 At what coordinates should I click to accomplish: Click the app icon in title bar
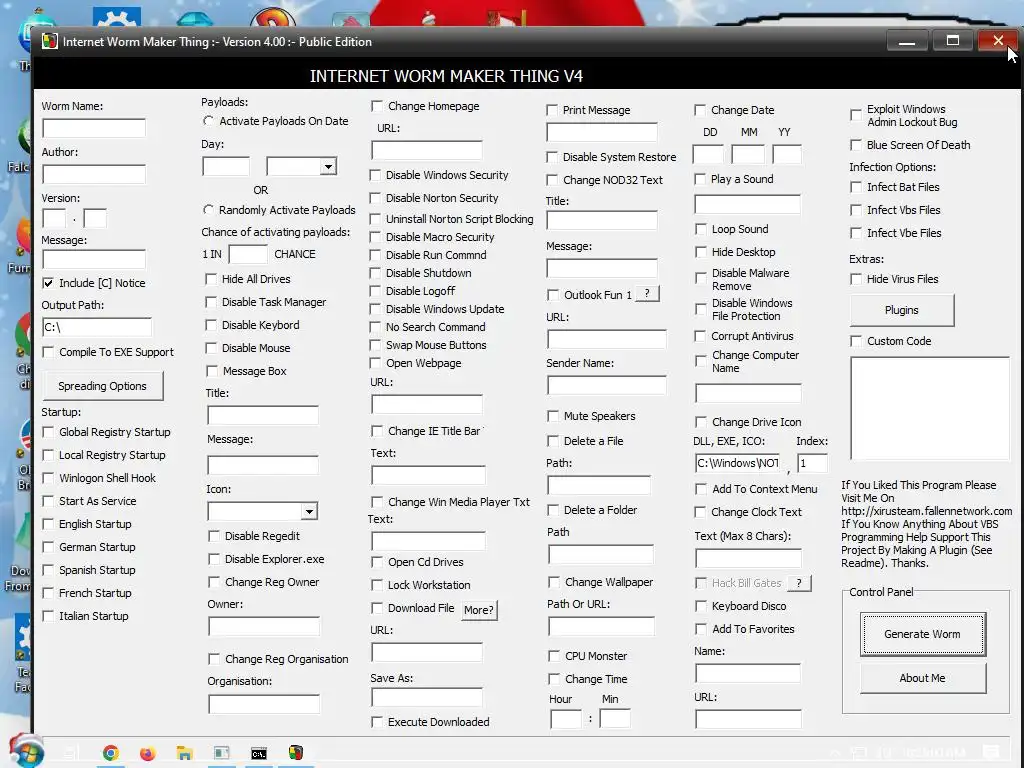click(50, 41)
